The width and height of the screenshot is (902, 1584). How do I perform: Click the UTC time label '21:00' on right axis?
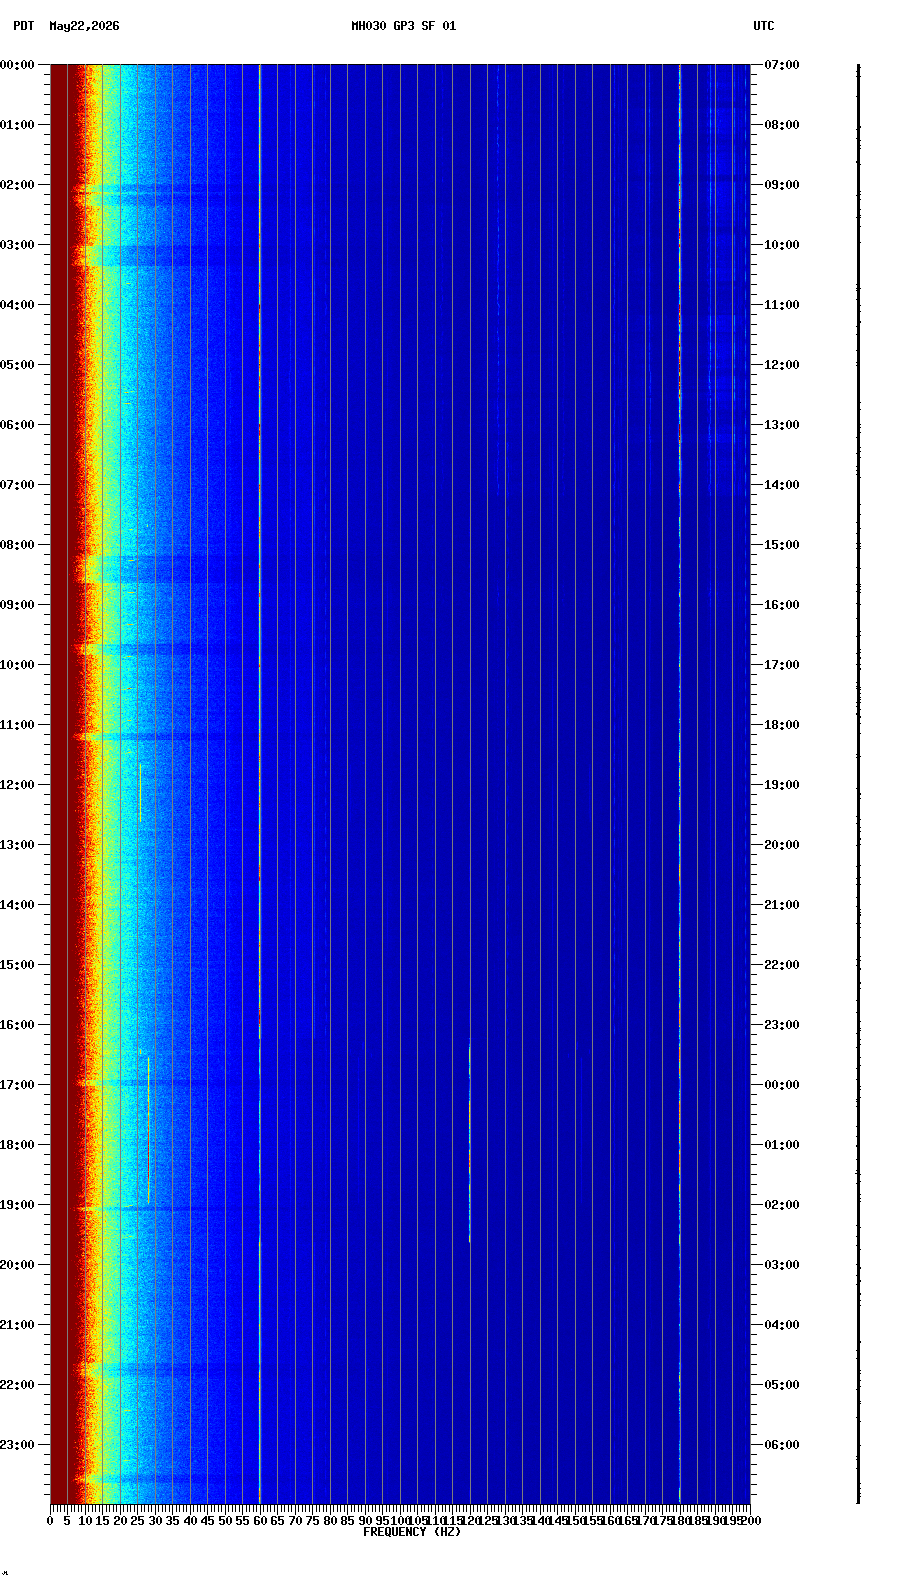click(781, 905)
